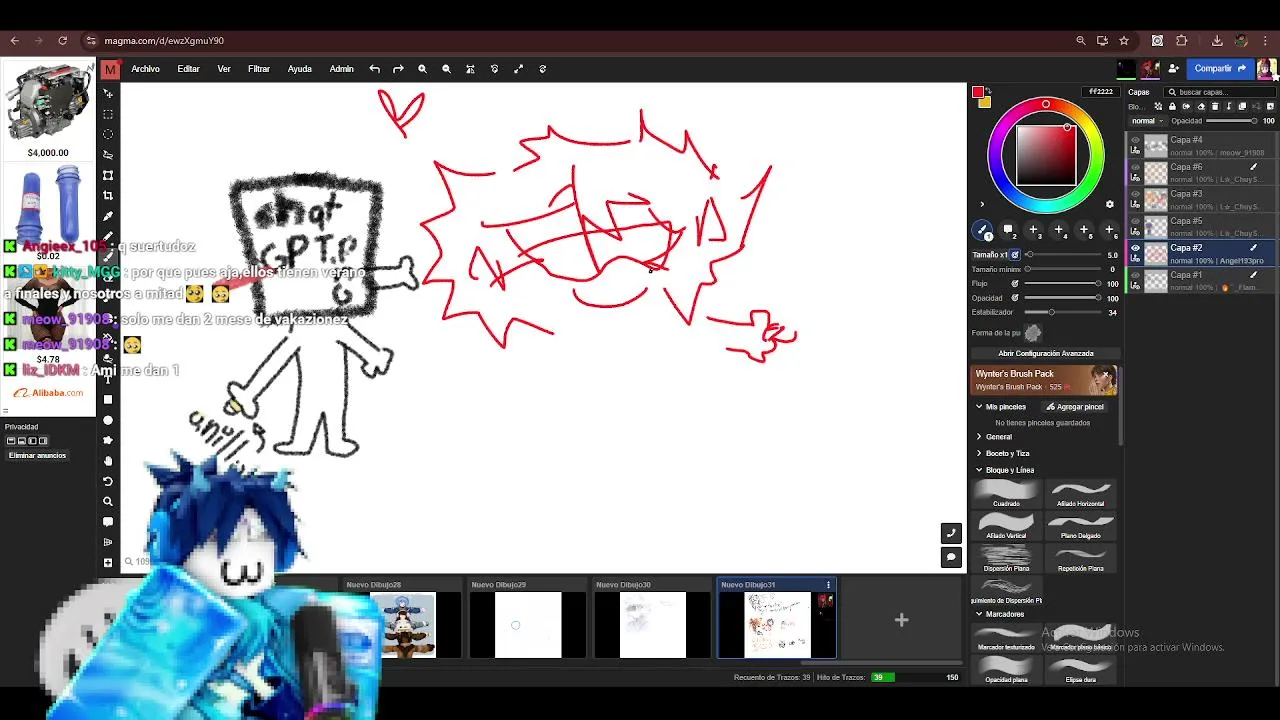Open color wheel settings gear
Image resolution: width=1280 pixels, height=720 pixels.
point(1109,204)
